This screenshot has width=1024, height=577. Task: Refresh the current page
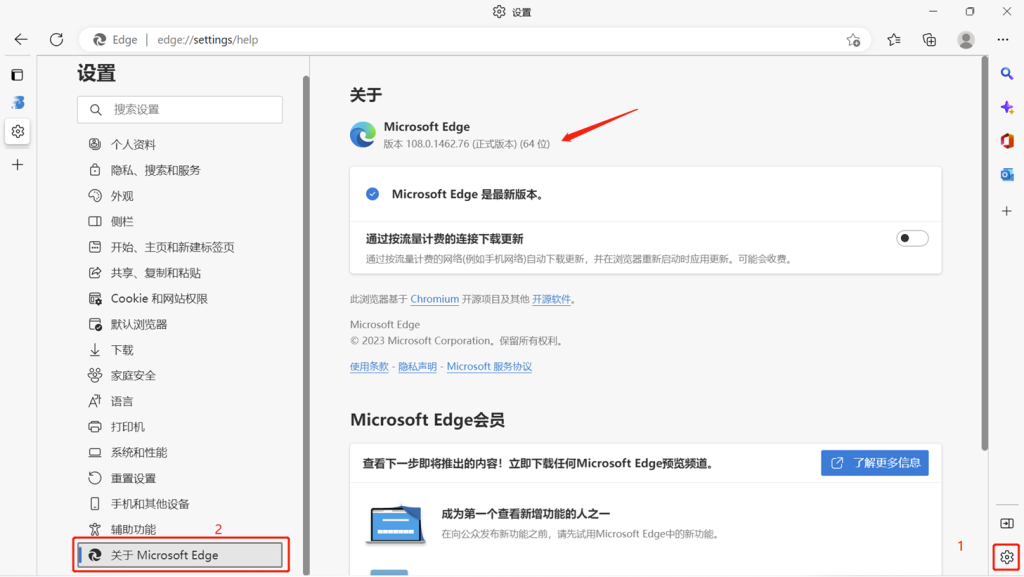[57, 40]
